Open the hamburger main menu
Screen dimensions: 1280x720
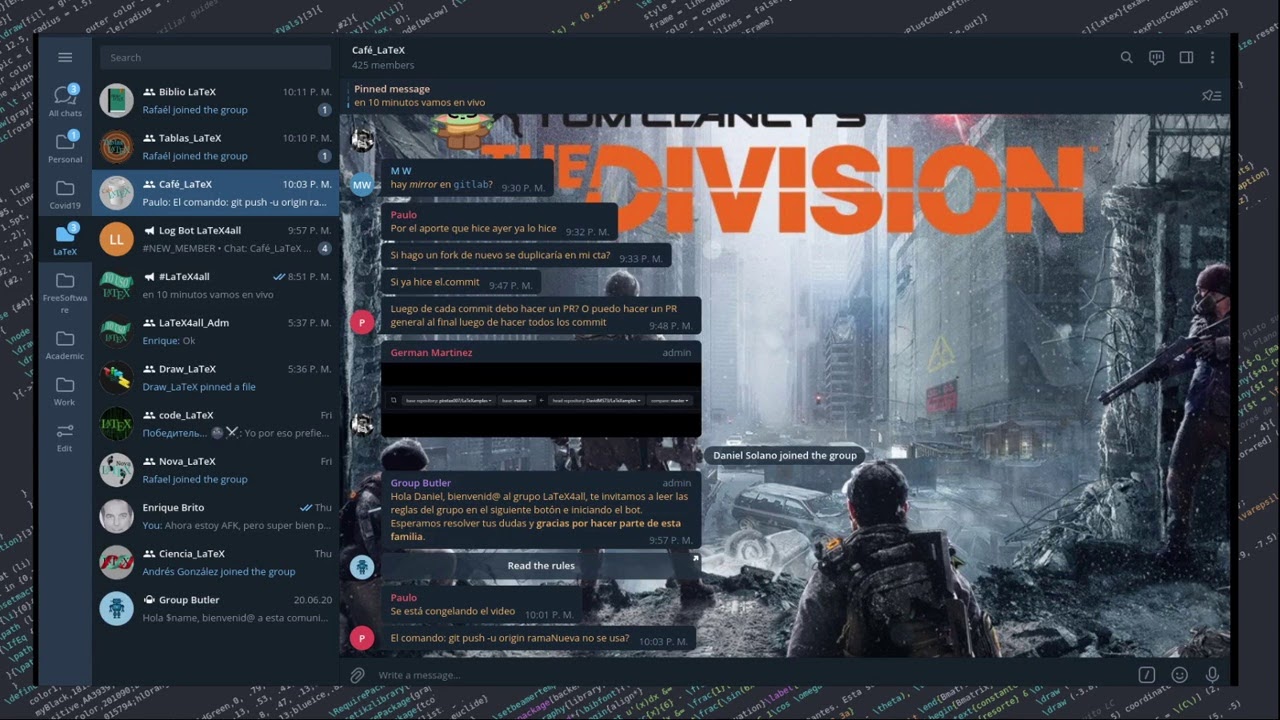tap(65, 58)
